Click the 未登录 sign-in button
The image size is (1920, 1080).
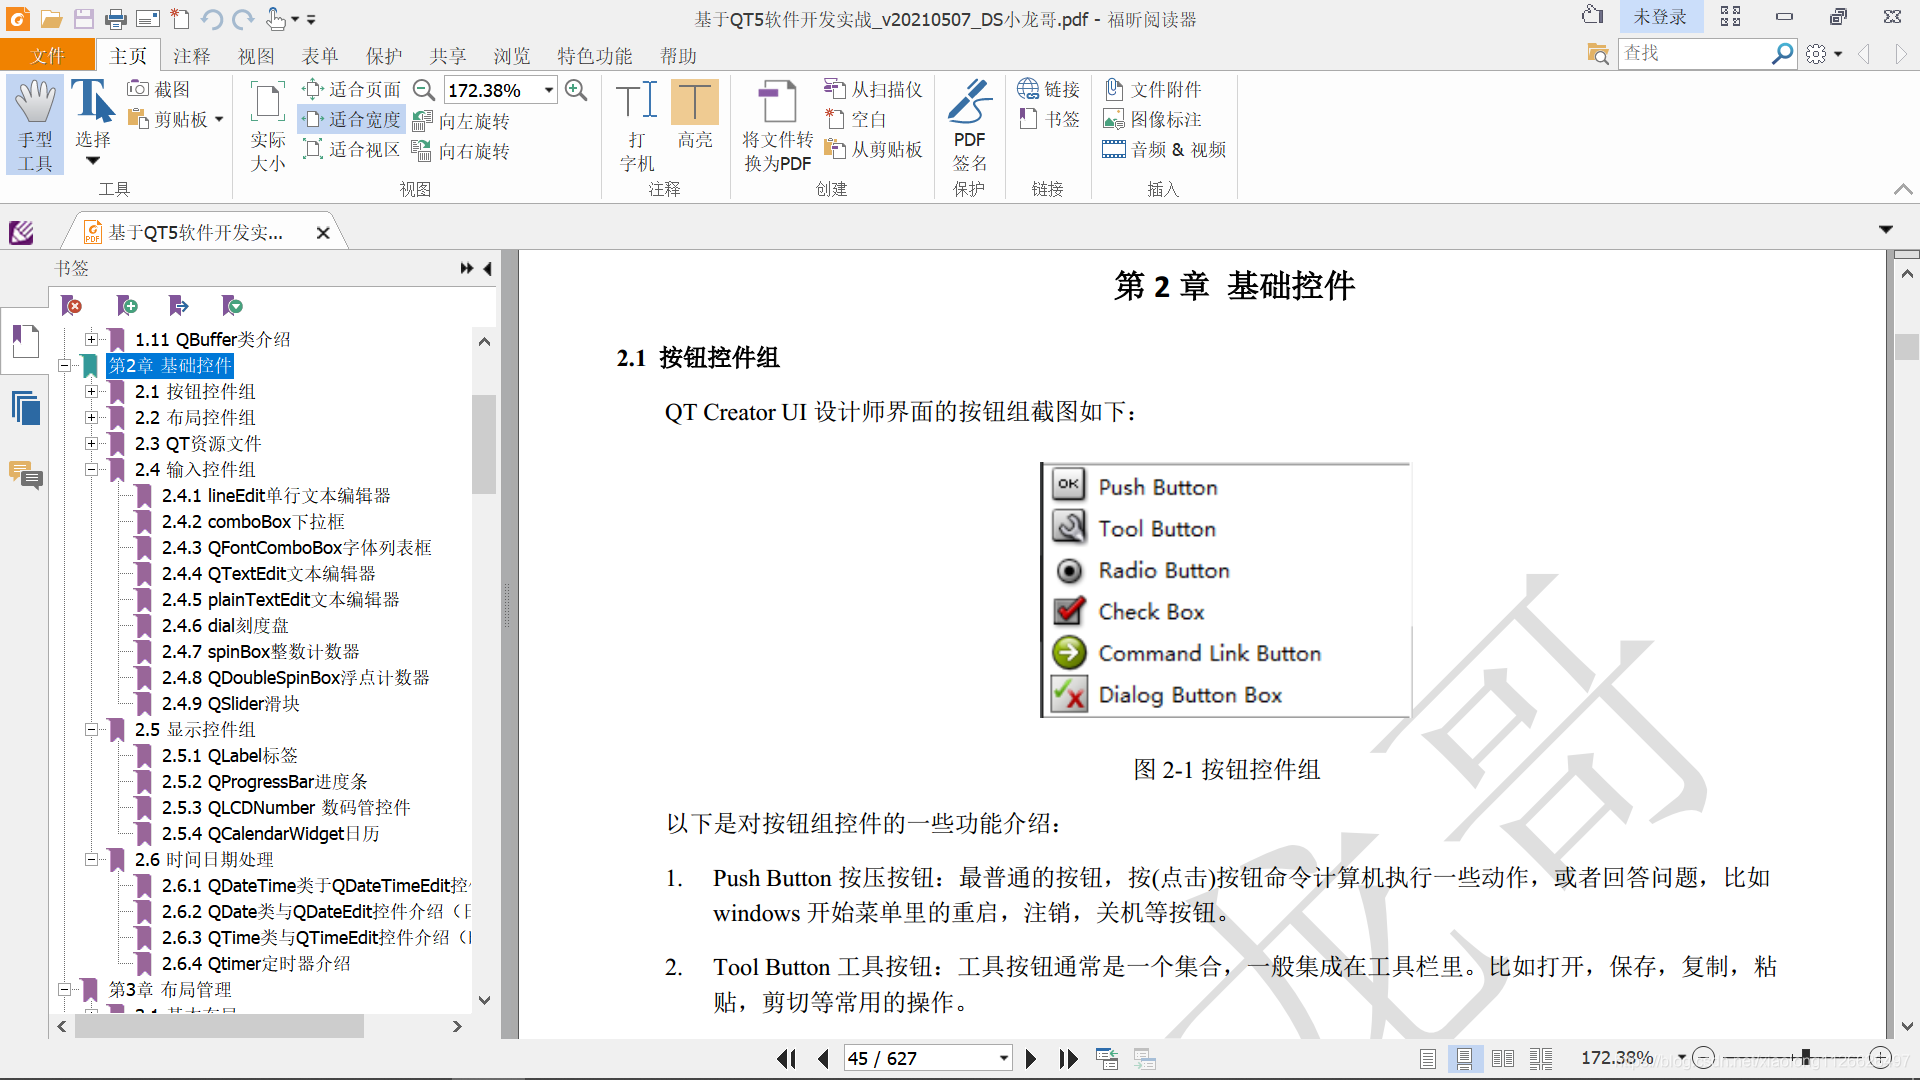click(1659, 17)
